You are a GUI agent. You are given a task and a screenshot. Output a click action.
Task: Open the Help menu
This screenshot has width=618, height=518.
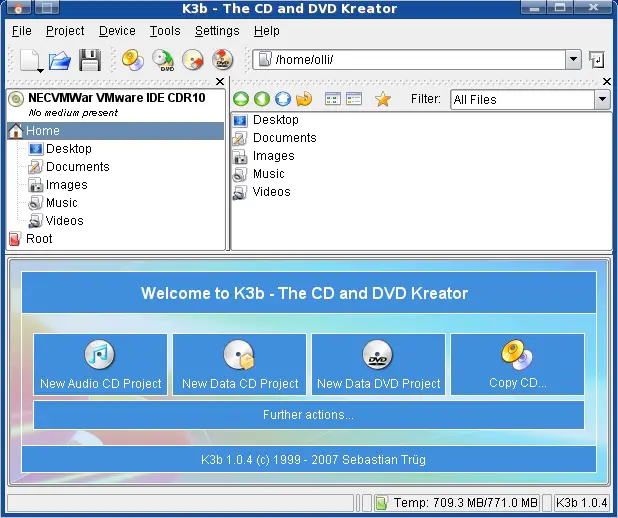coord(267,31)
